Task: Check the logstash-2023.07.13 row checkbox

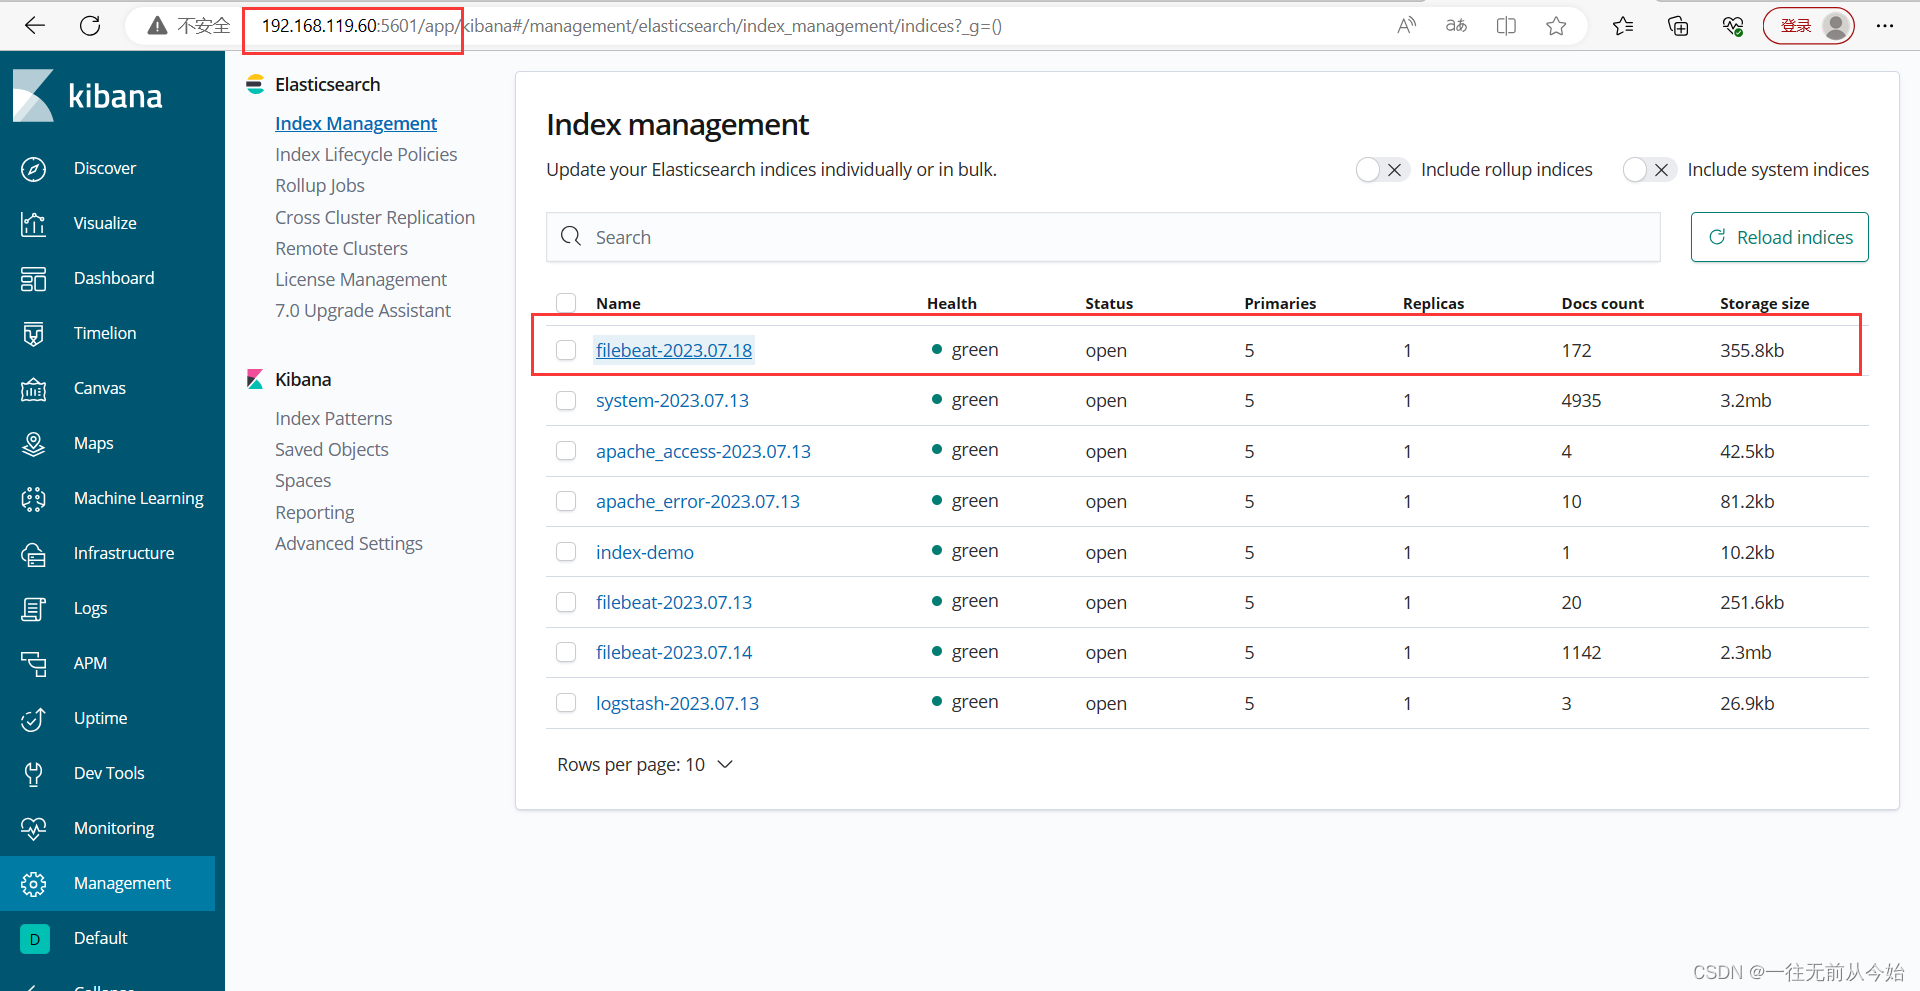Action: point(566,703)
